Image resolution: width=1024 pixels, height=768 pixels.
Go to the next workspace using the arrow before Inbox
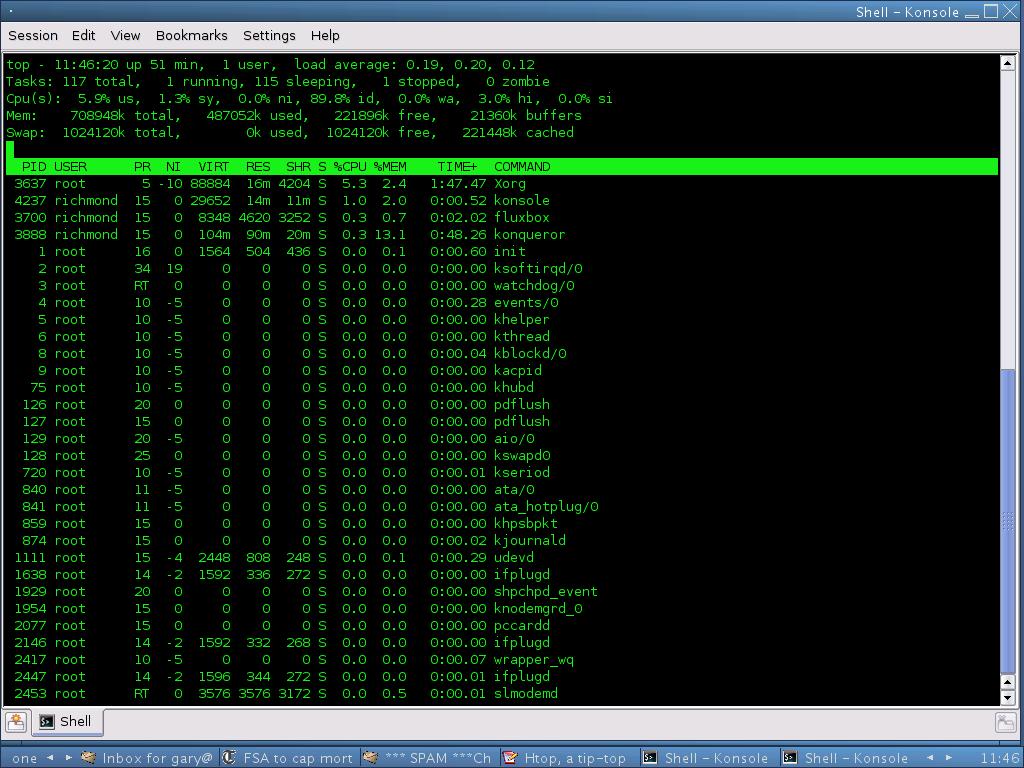tap(67, 758)
